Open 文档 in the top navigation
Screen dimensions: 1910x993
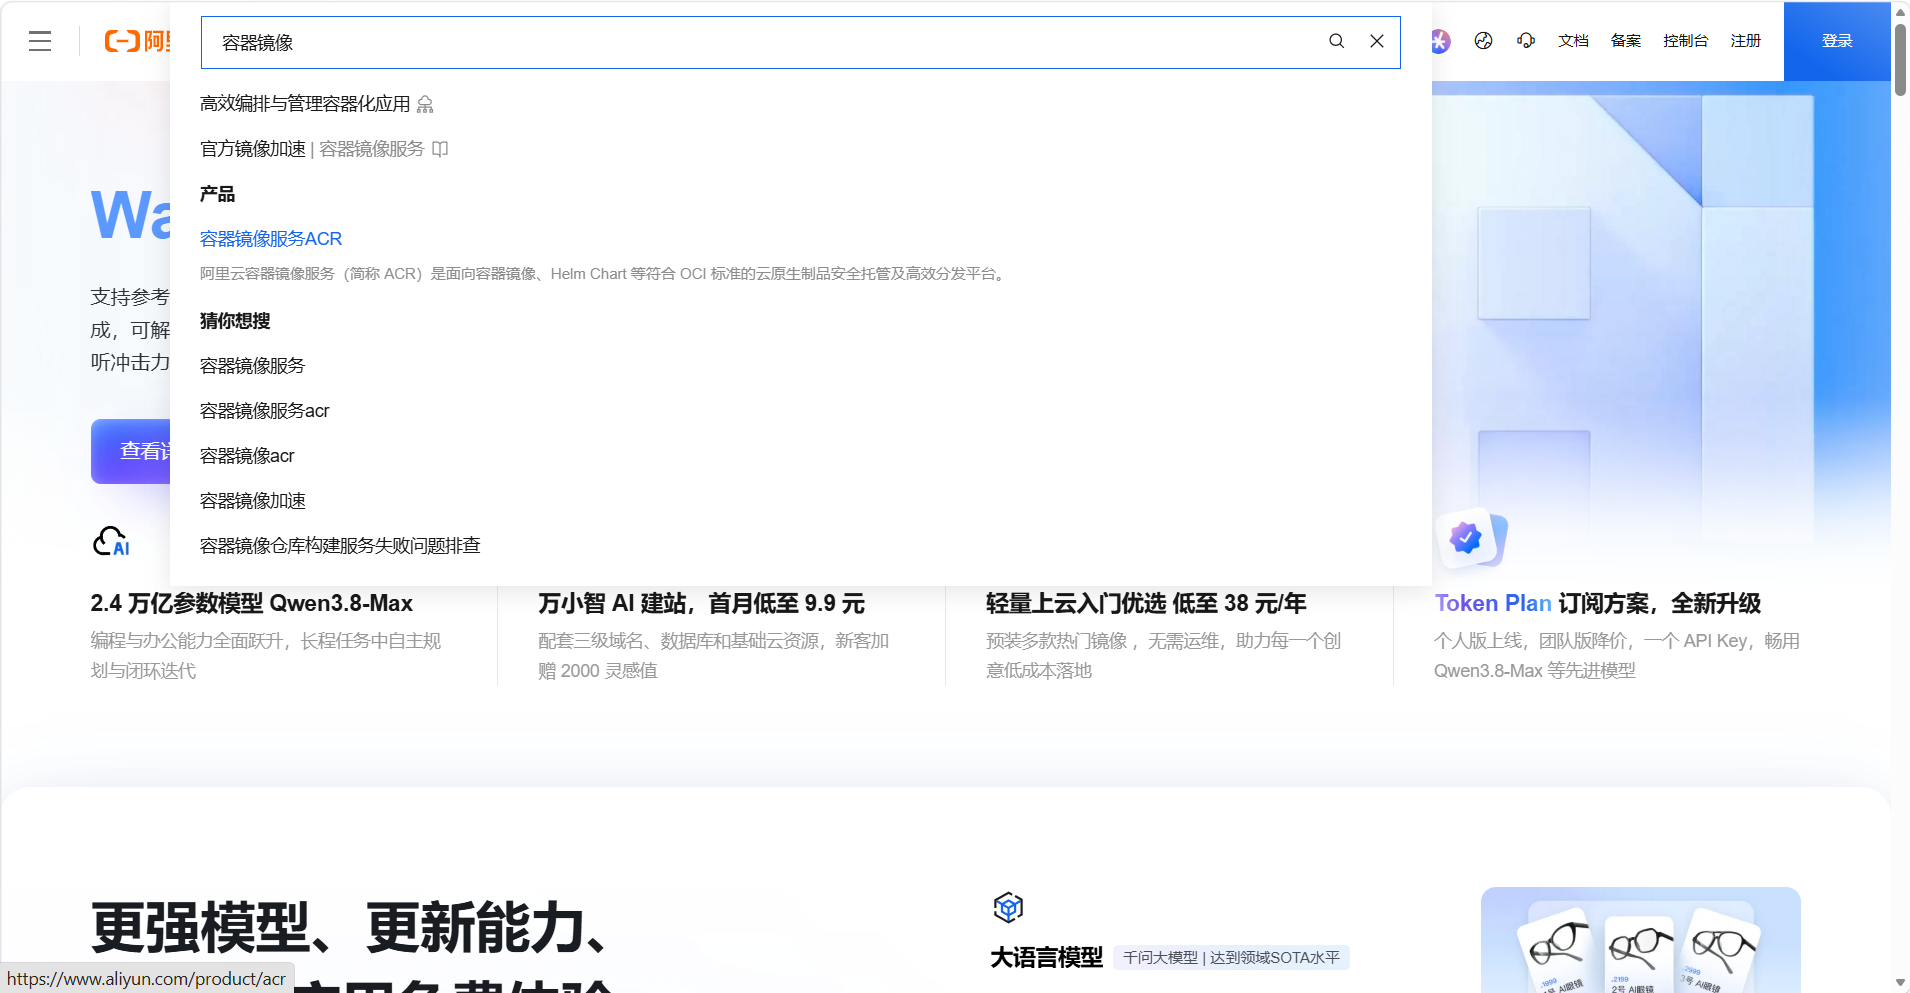click(1573, 41)
